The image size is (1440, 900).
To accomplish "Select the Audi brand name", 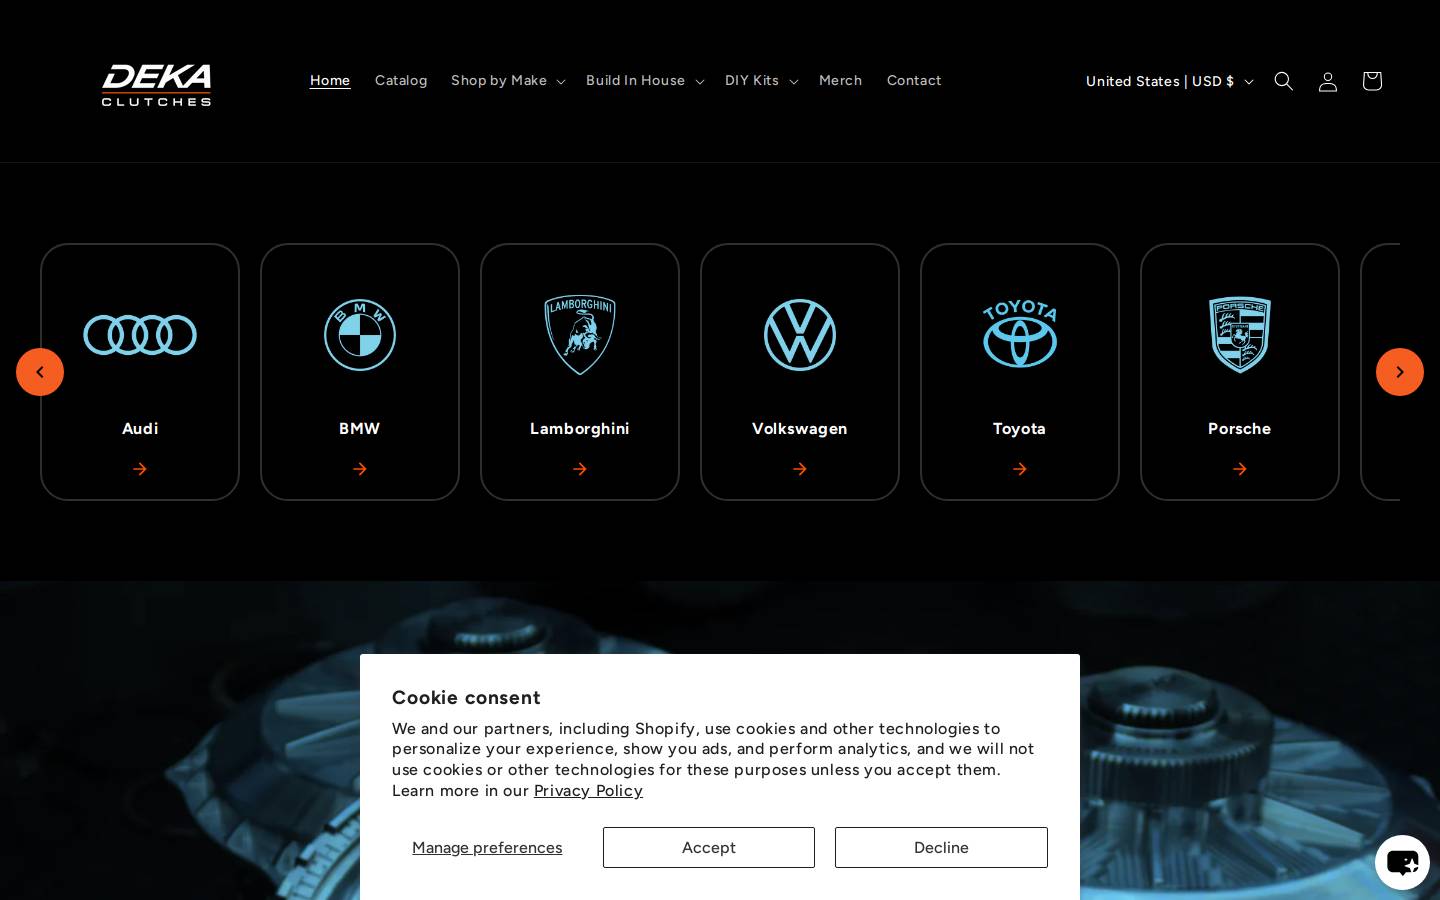I will [140, 428].
